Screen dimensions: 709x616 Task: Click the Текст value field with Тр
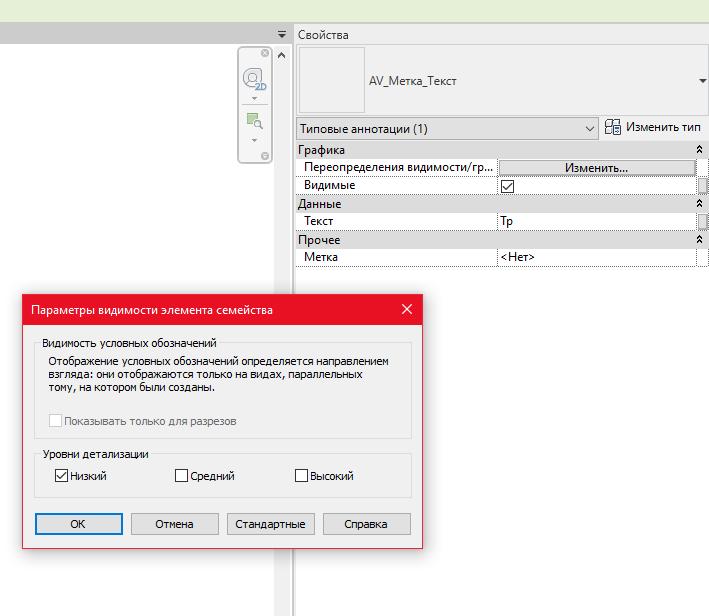(x=596, y=221)
